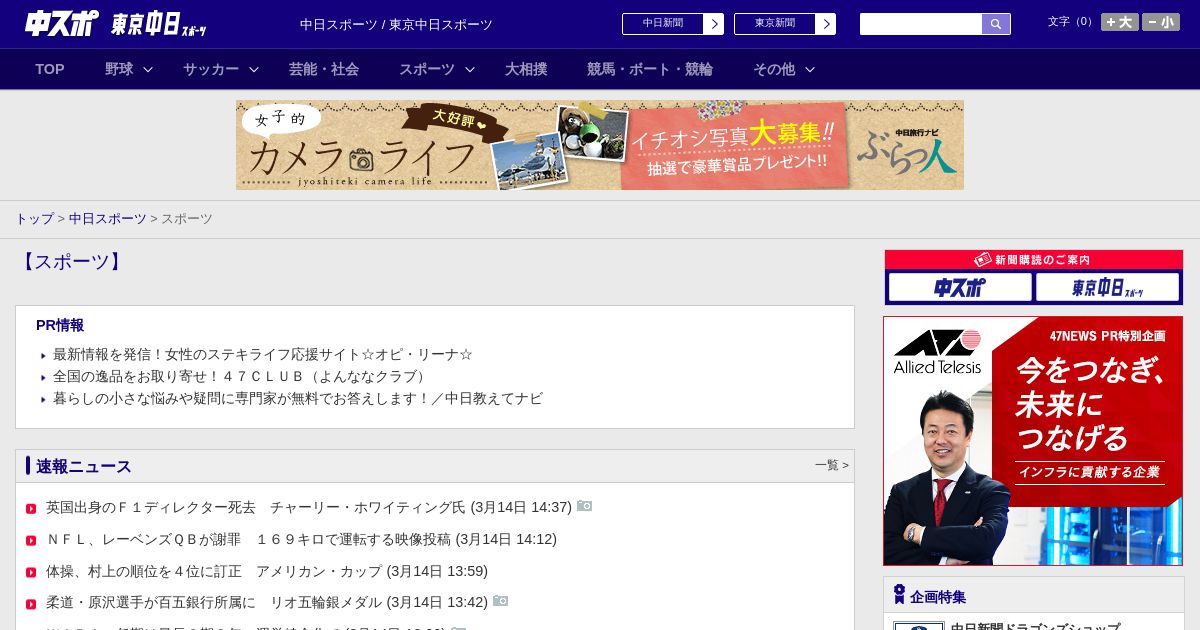Expand the スポーツ dropdown chevron

click(470, 69)
